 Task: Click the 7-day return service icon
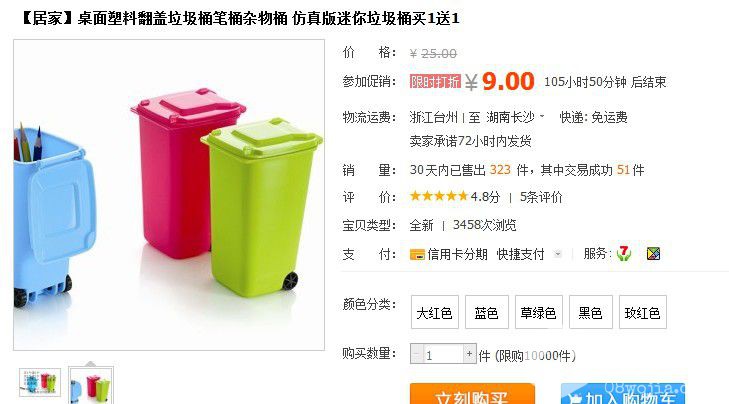[624, 254]
